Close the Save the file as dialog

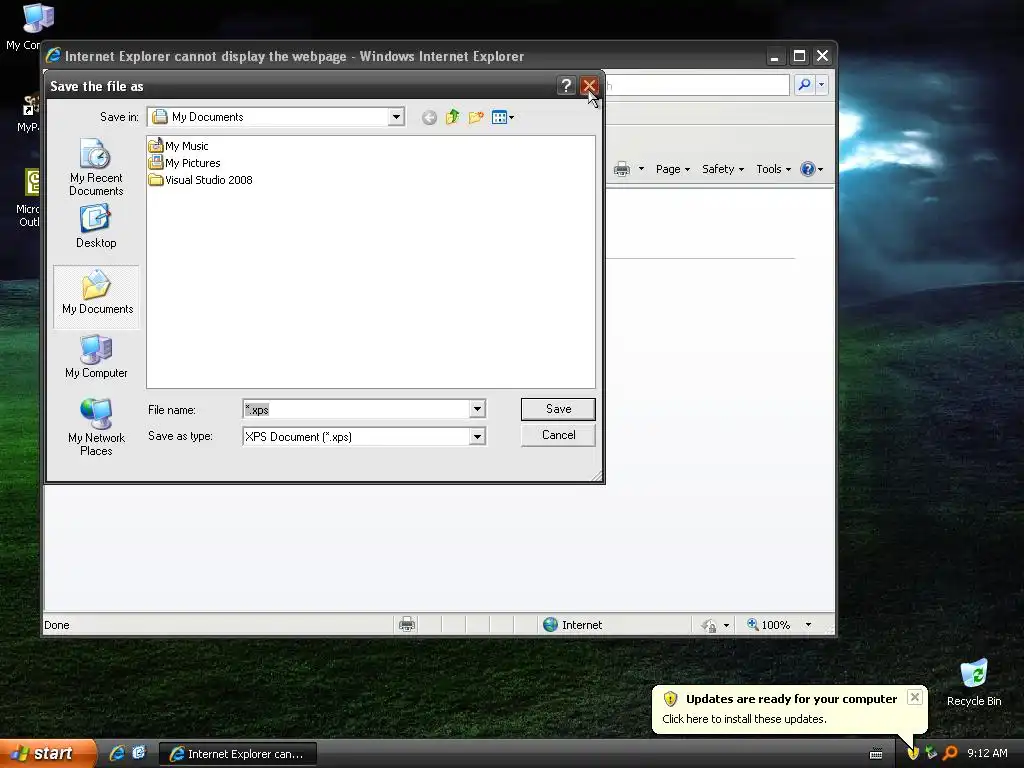(x=589, y=86)
